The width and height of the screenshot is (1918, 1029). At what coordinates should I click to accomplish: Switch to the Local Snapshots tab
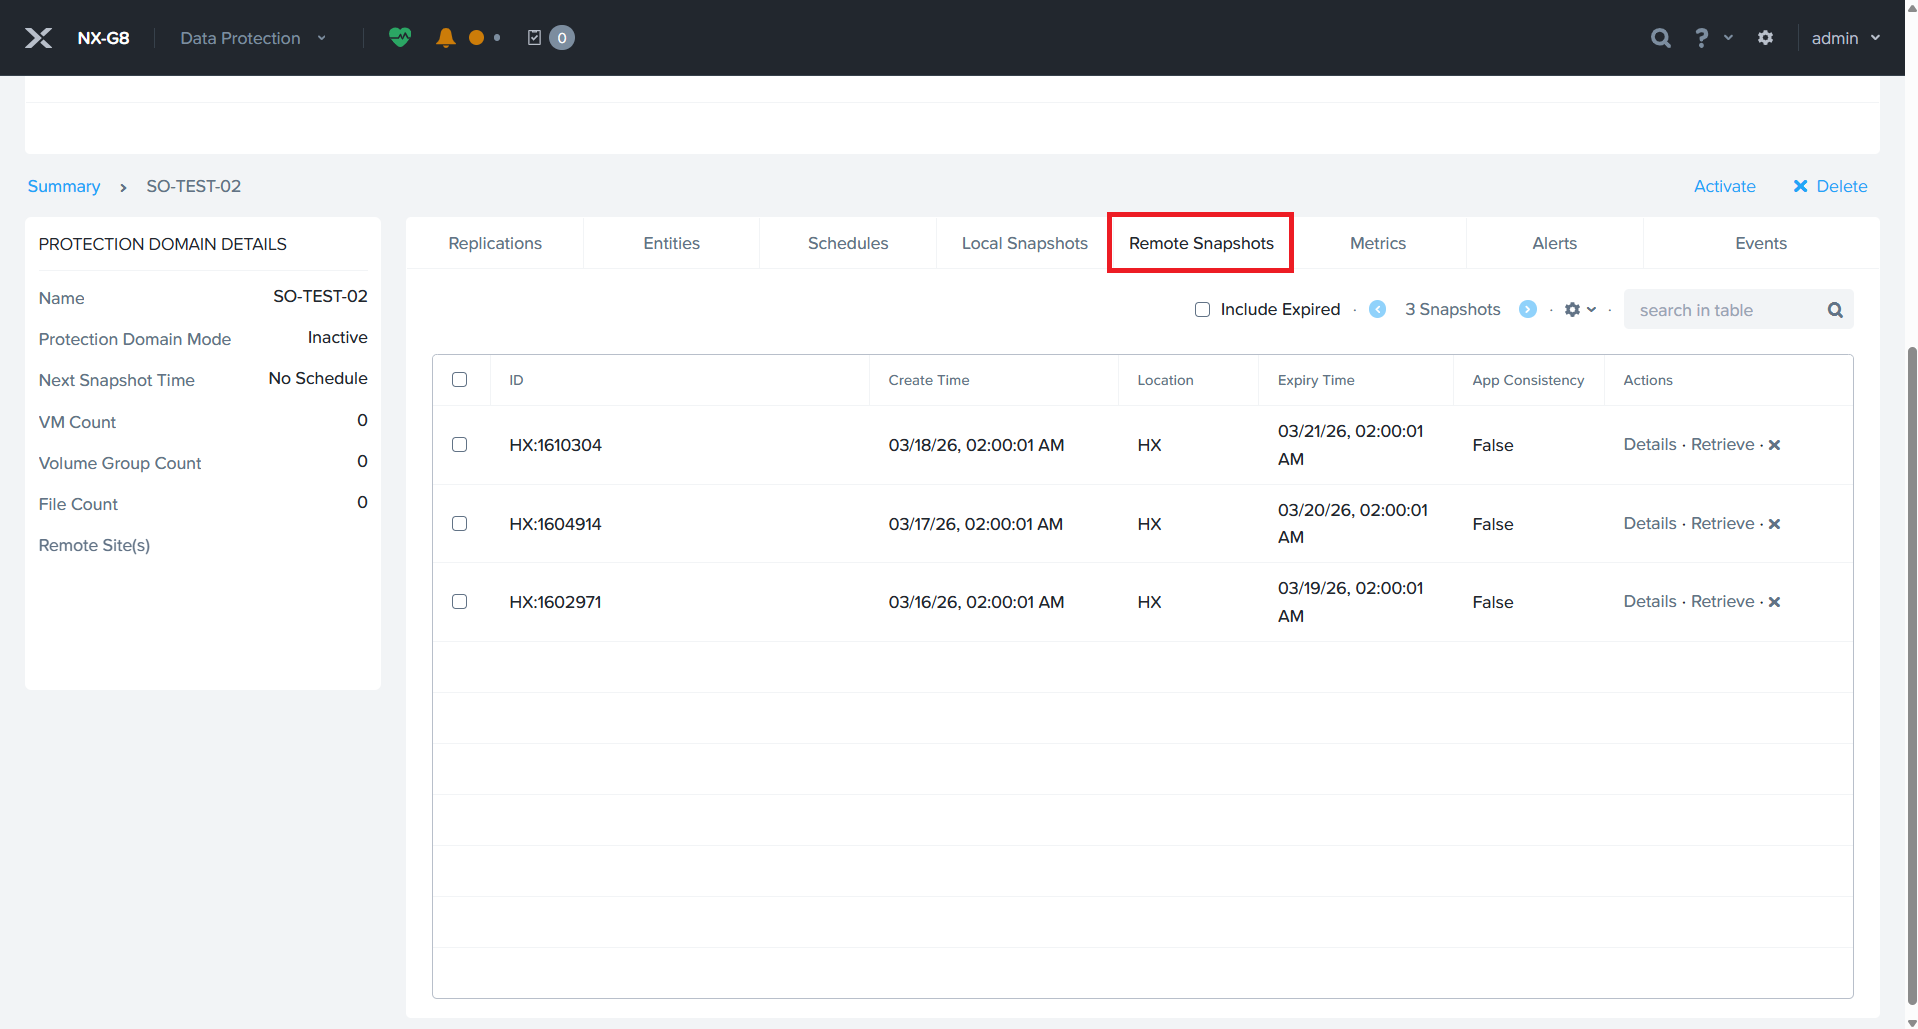pyautogui.click(x=1024, y=243)
